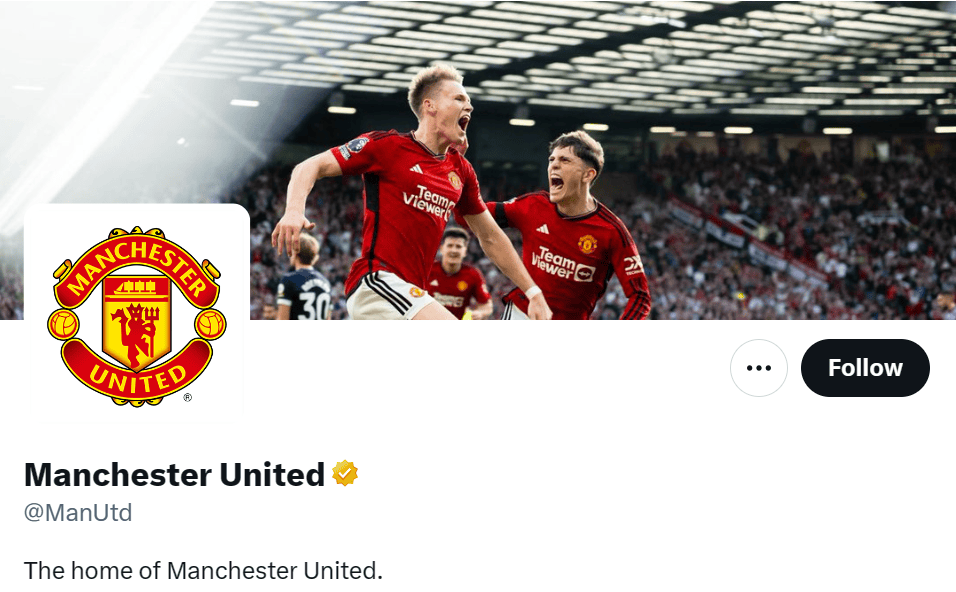
Task: Follow the Manchester United account
Action: point(865,368)
